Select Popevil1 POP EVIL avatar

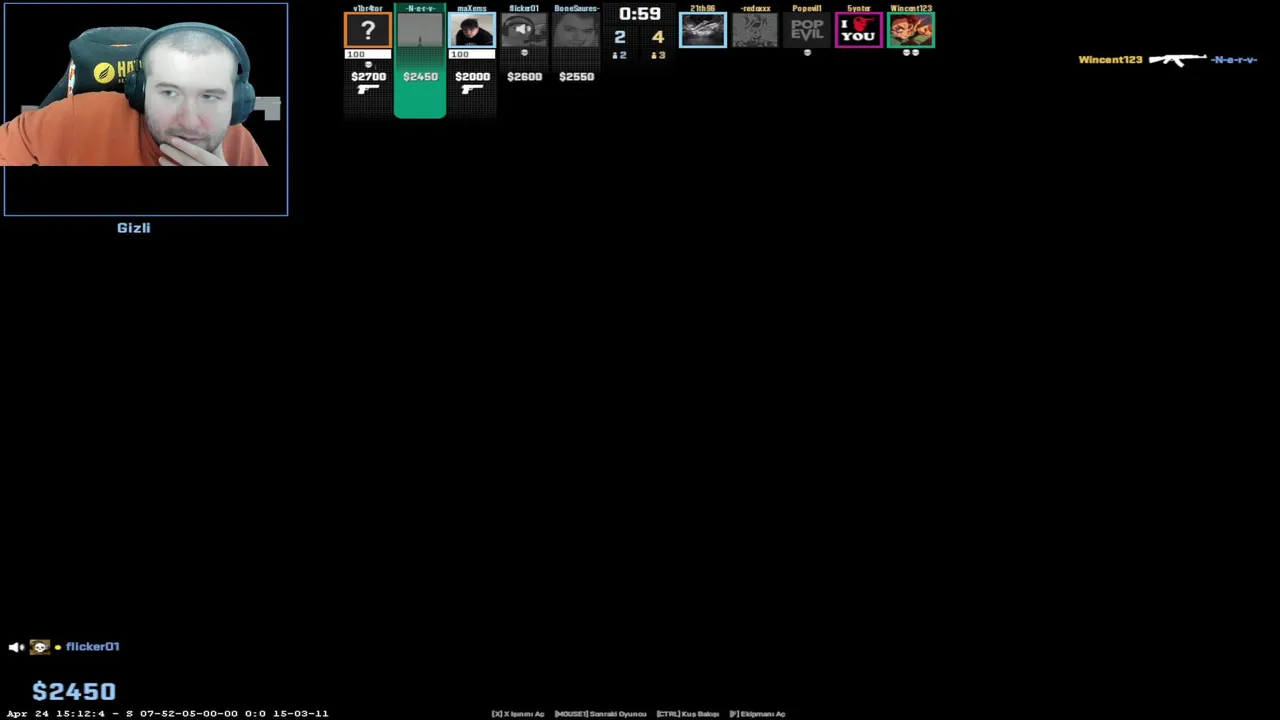click(807, 30)
